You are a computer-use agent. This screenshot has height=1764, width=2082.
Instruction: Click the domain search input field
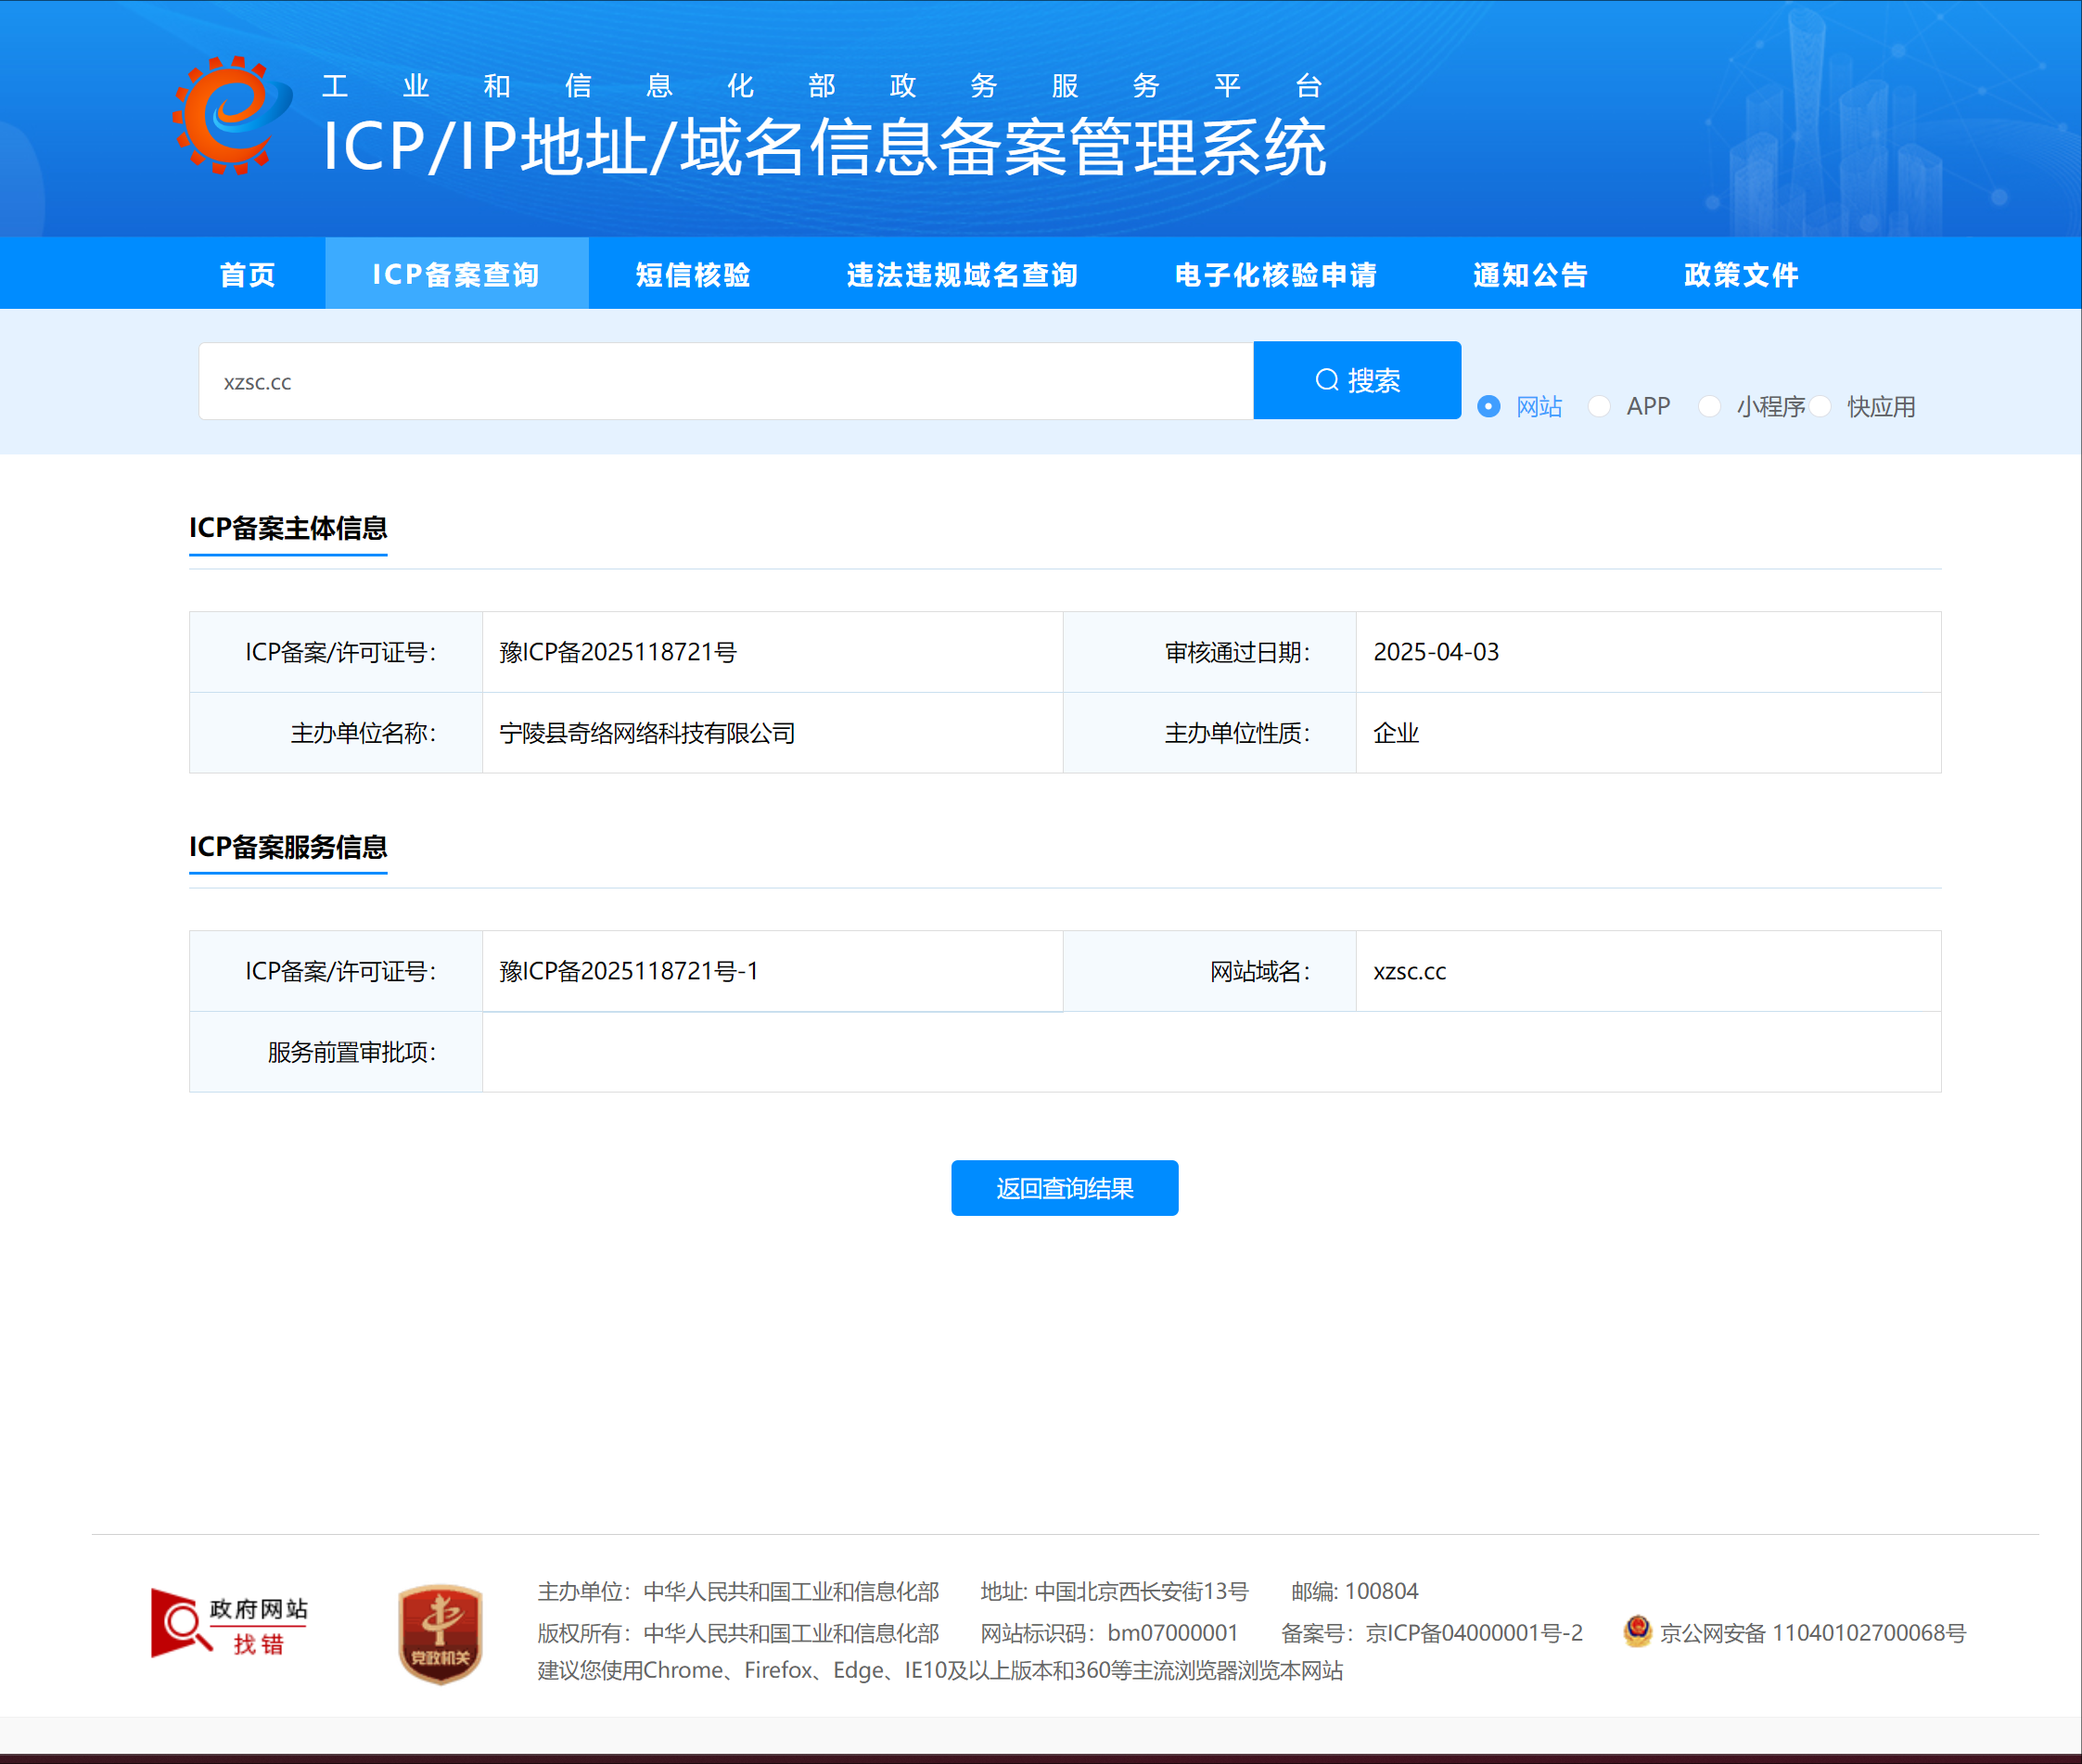[x=725, y=382]
